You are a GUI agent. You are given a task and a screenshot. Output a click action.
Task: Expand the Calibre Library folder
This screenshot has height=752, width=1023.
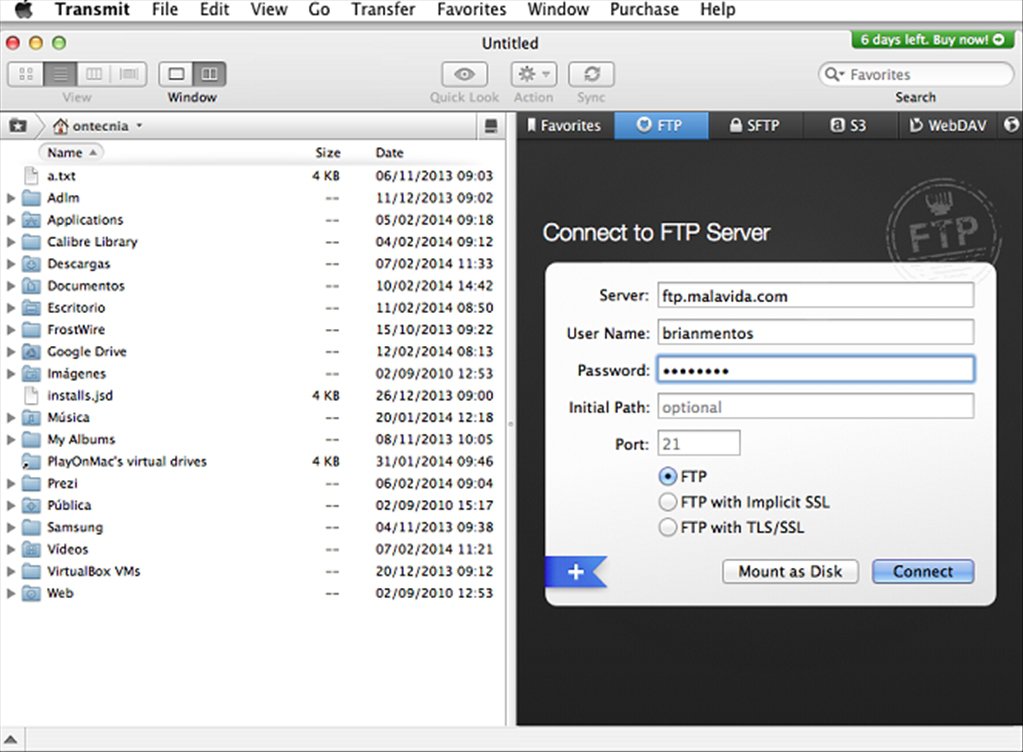(x=10, y=242)
